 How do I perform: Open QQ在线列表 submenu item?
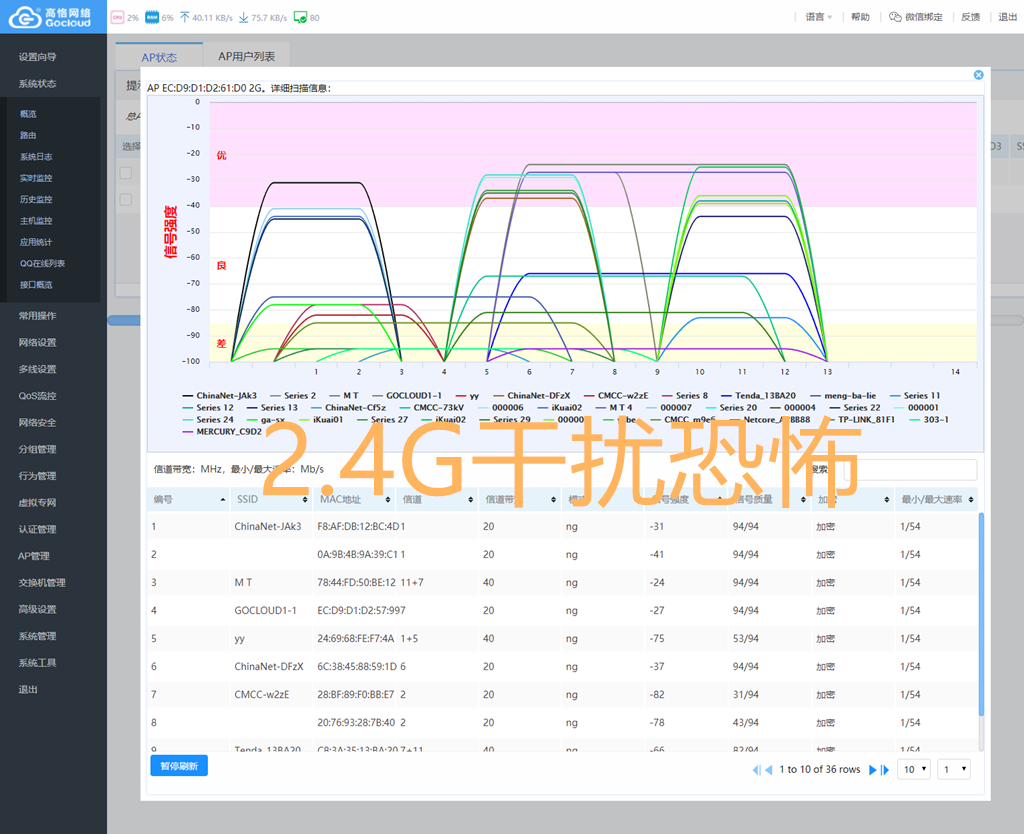coord(42,263)
